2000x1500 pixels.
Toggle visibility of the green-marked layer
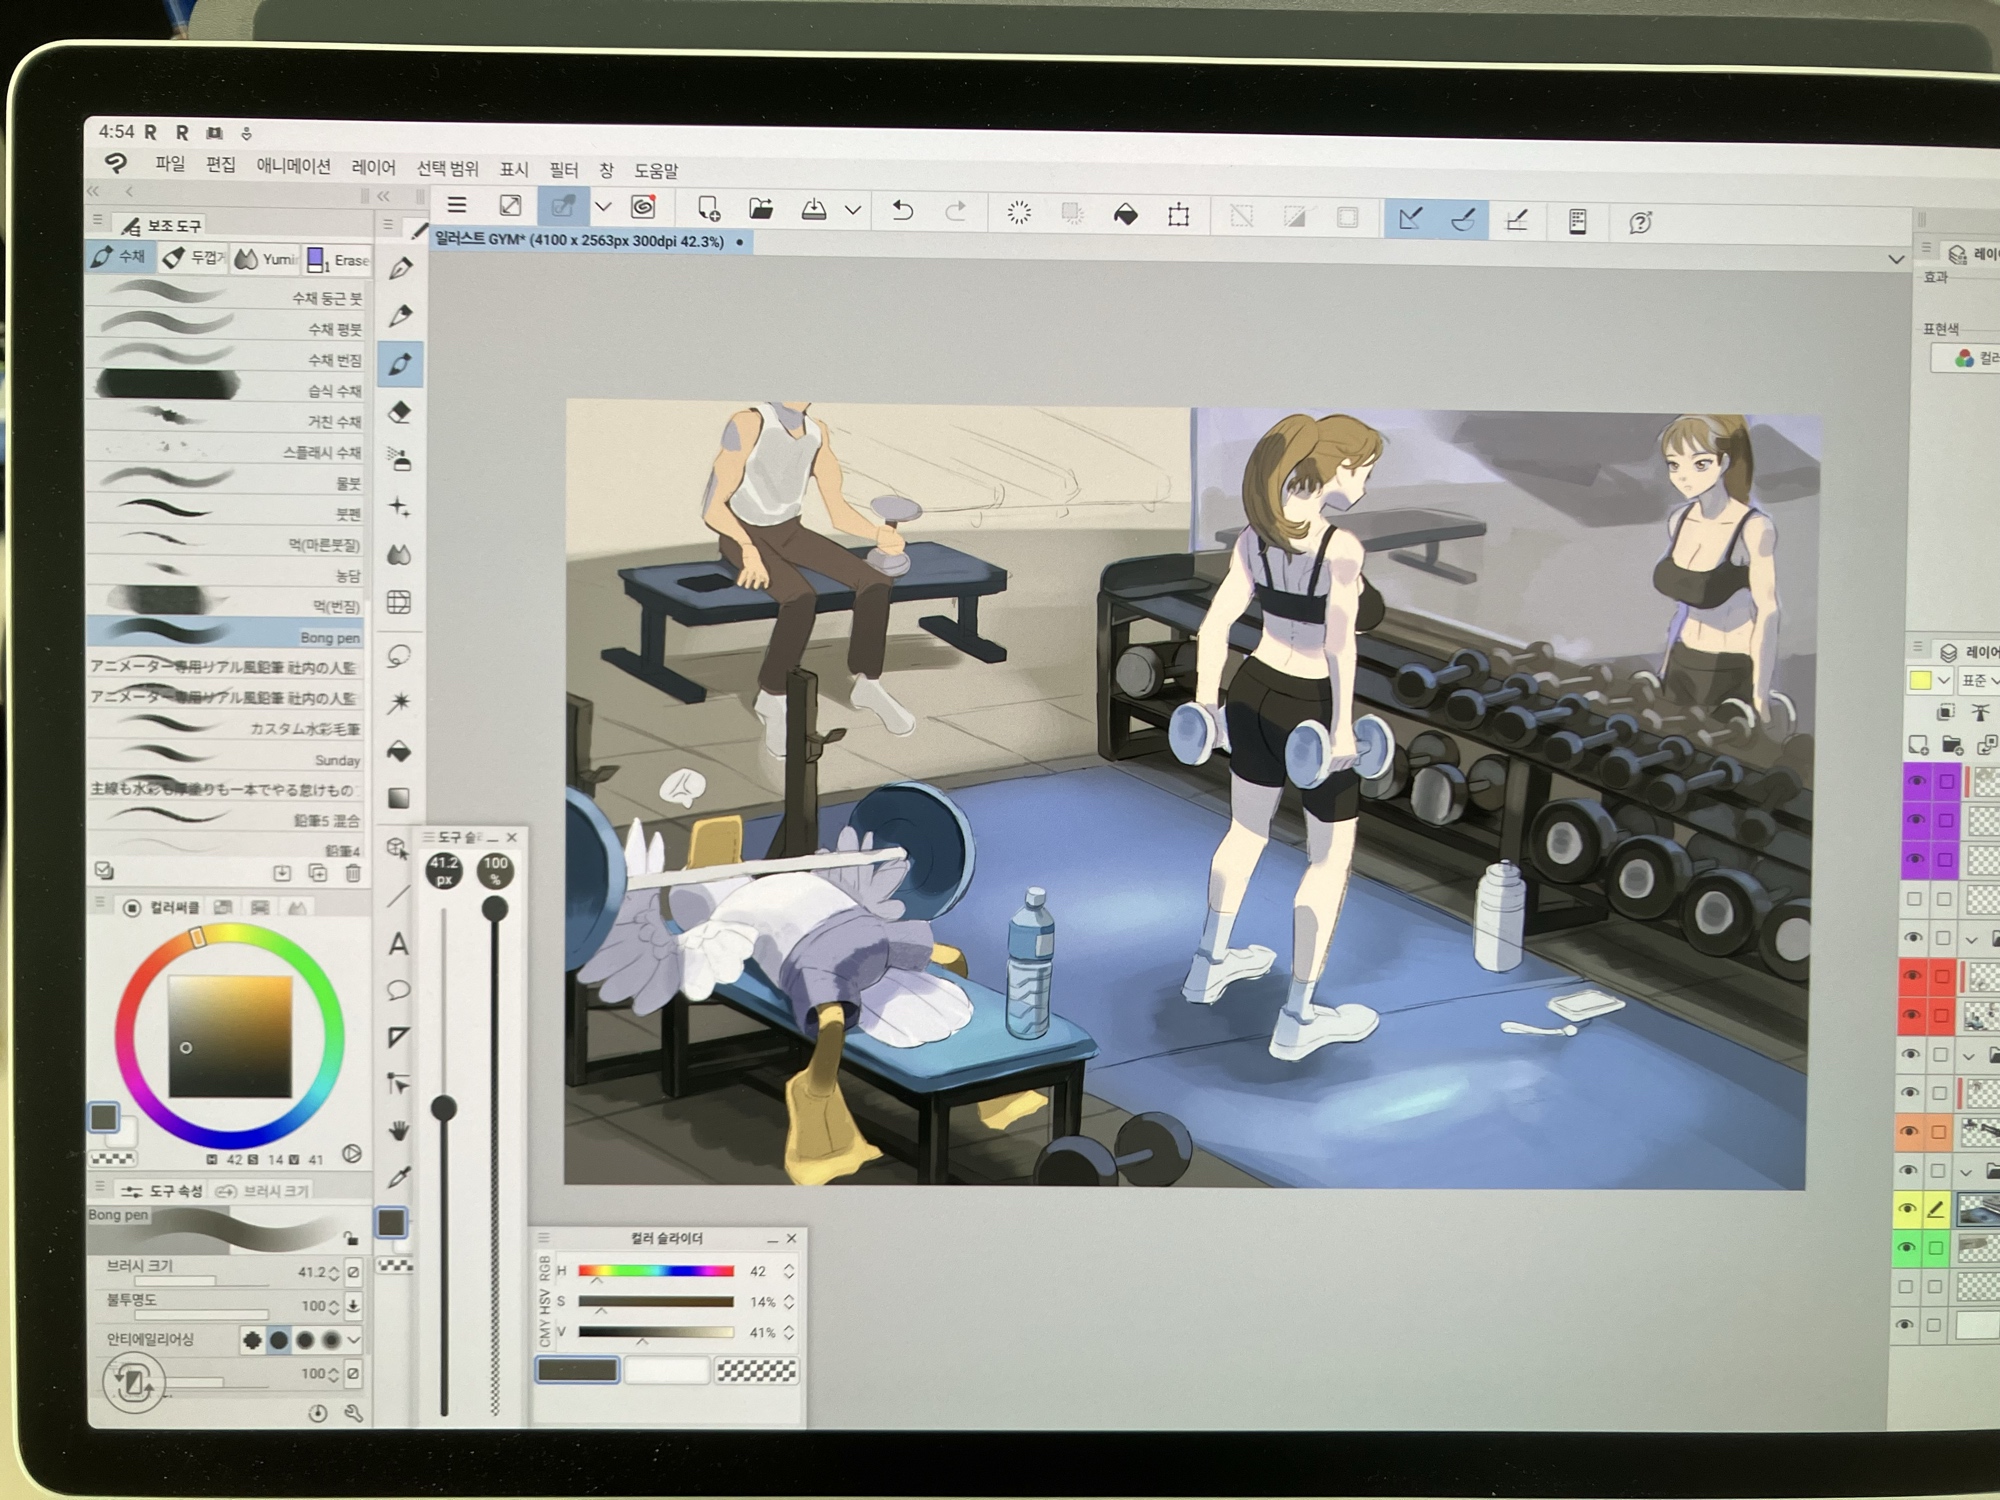(1907, 1247)
